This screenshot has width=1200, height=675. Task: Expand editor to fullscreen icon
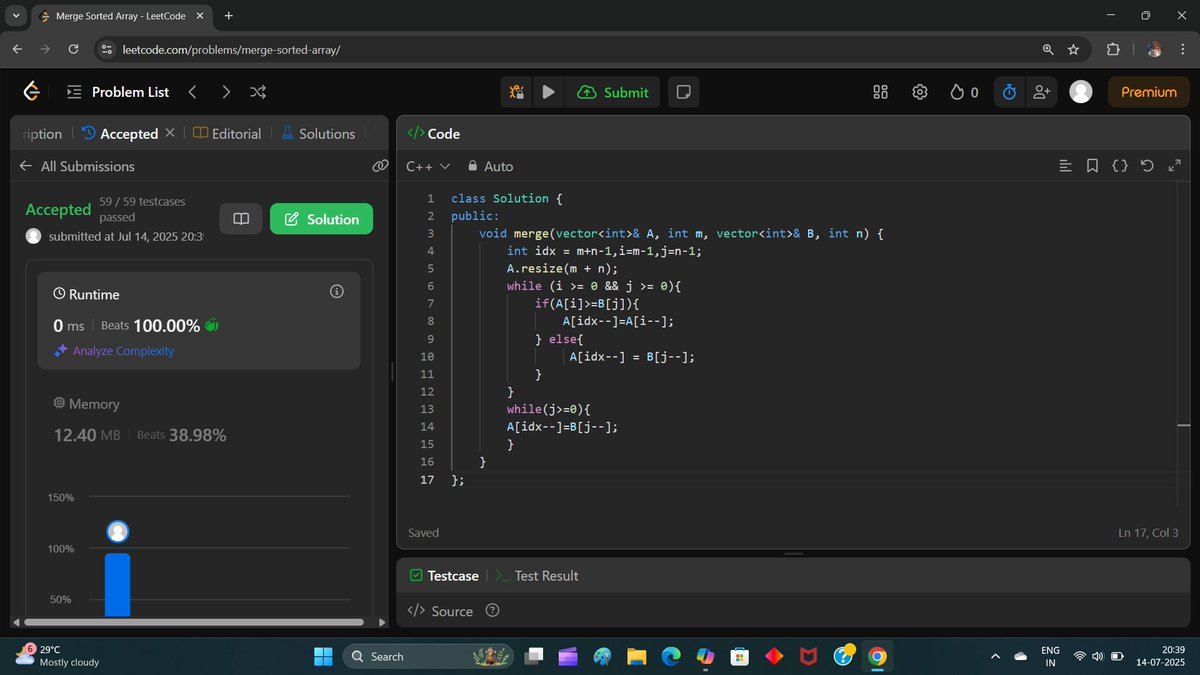(x=1174, y=166)
